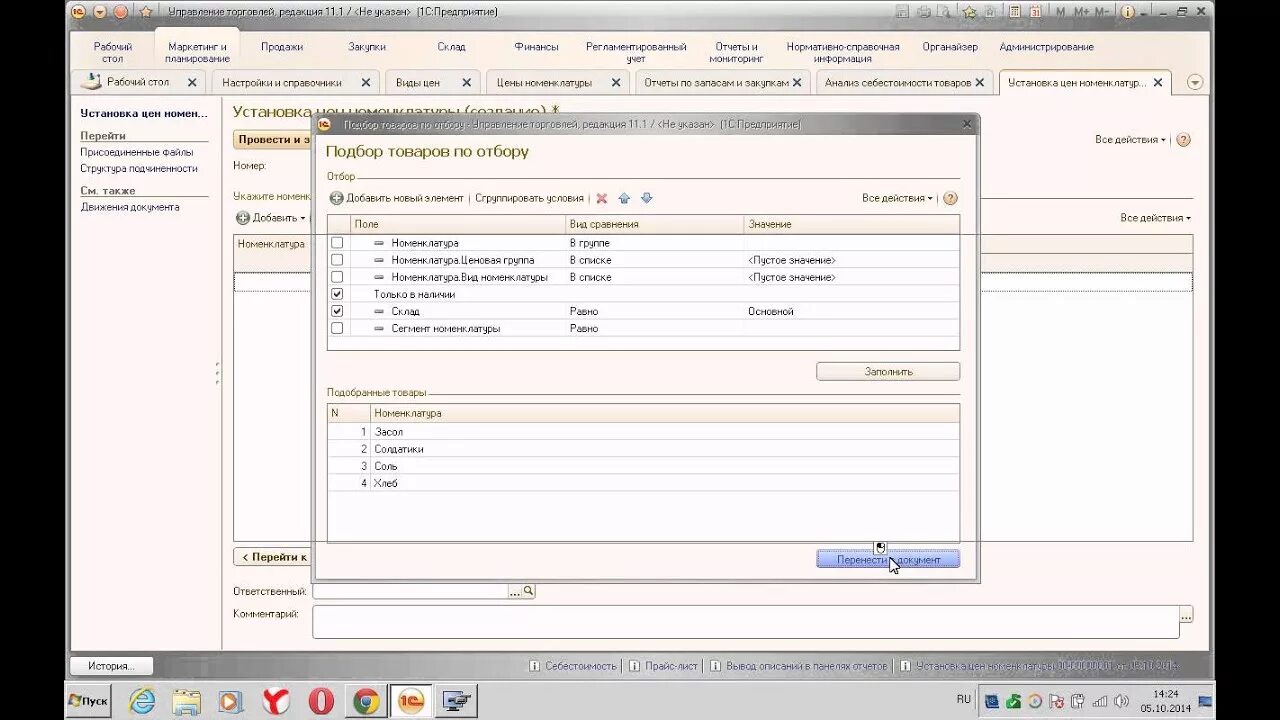The image size is (1280, 720).
Task: Open the Склад section
Action: click(451, 47)
